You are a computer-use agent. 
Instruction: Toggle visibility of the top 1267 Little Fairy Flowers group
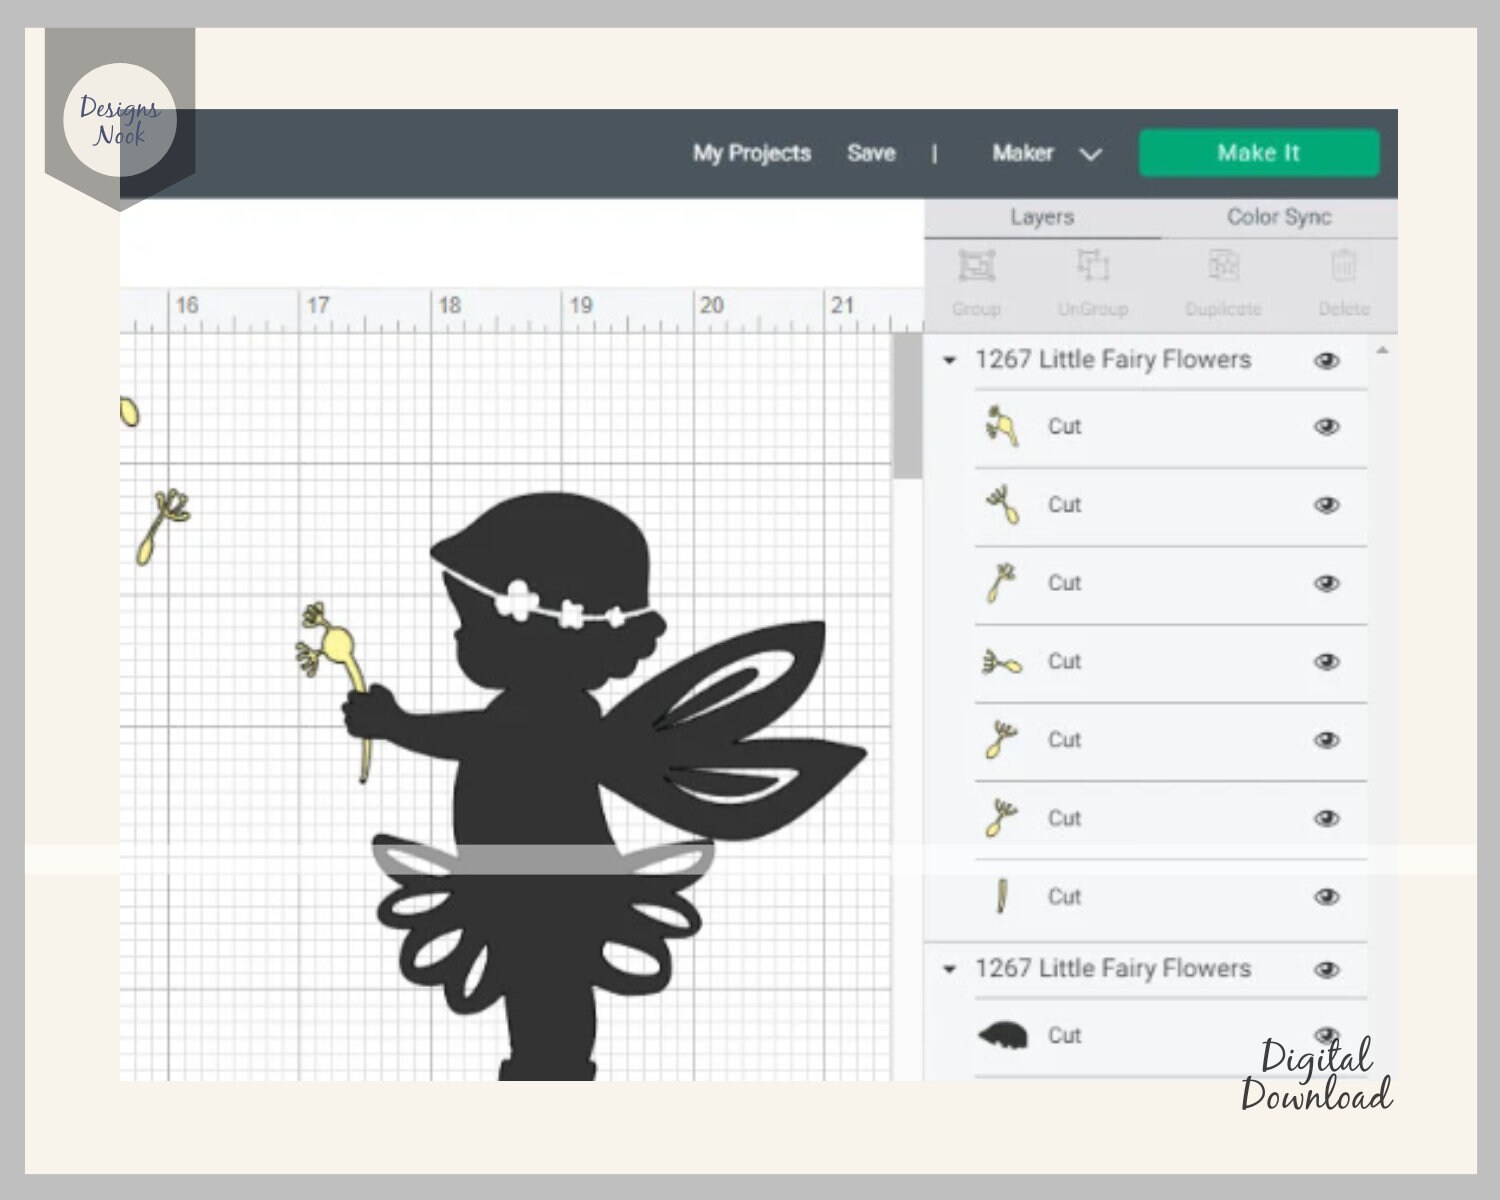pyautogui.click(x=1327, y=361)
